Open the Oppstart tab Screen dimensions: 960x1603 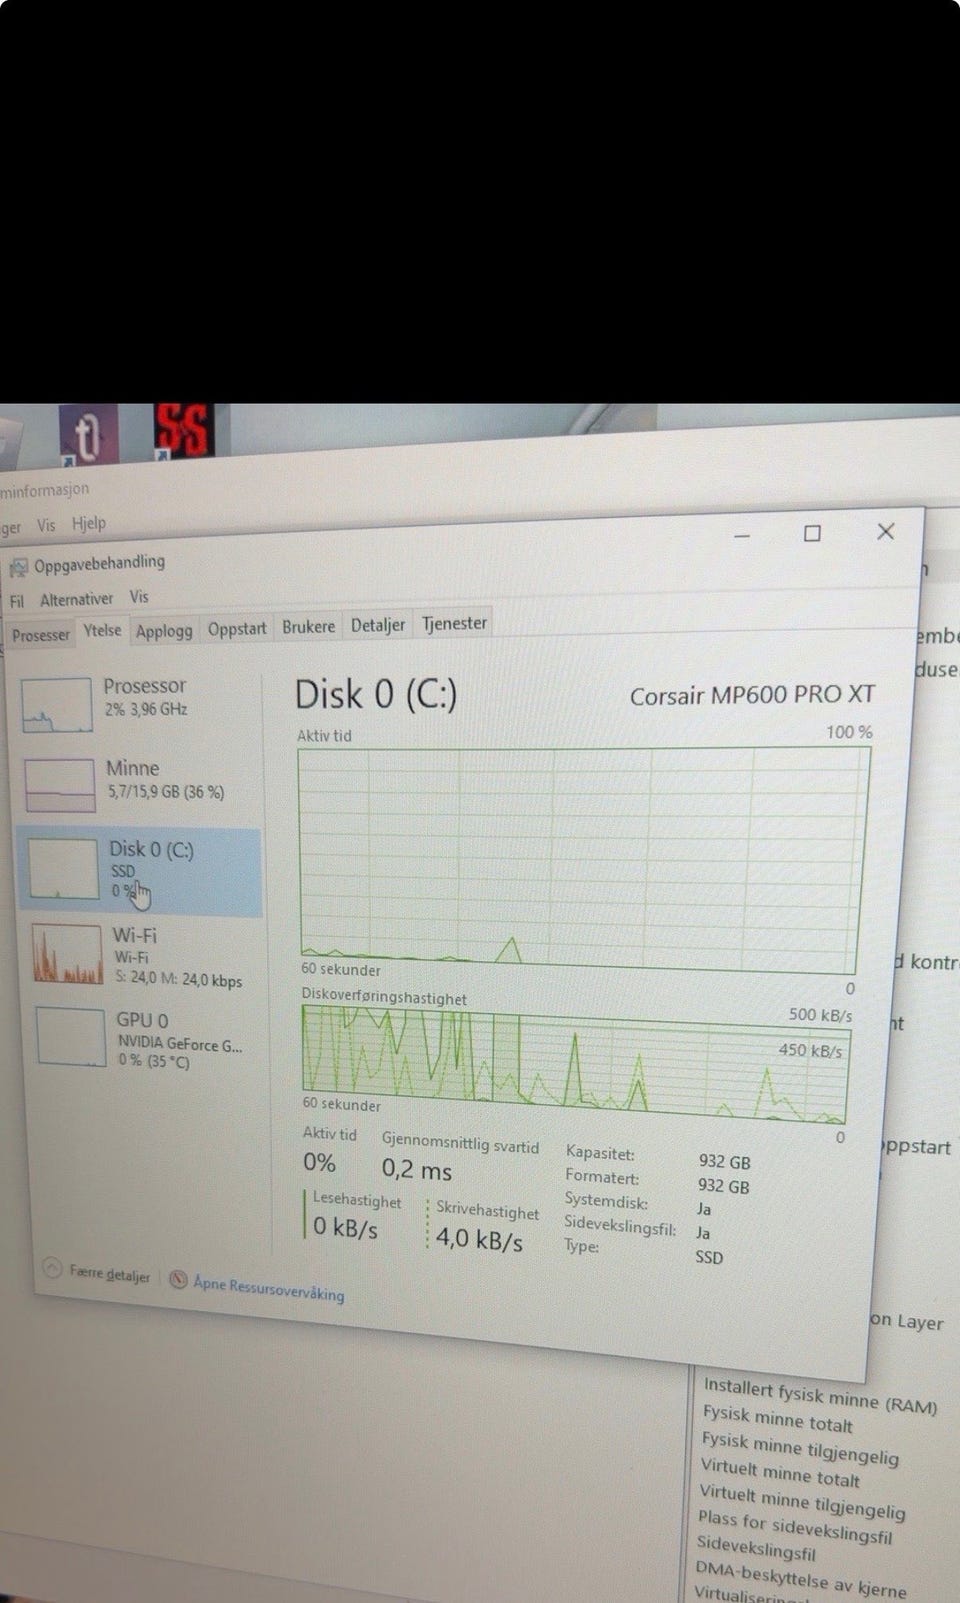click(x=237, y=629)
